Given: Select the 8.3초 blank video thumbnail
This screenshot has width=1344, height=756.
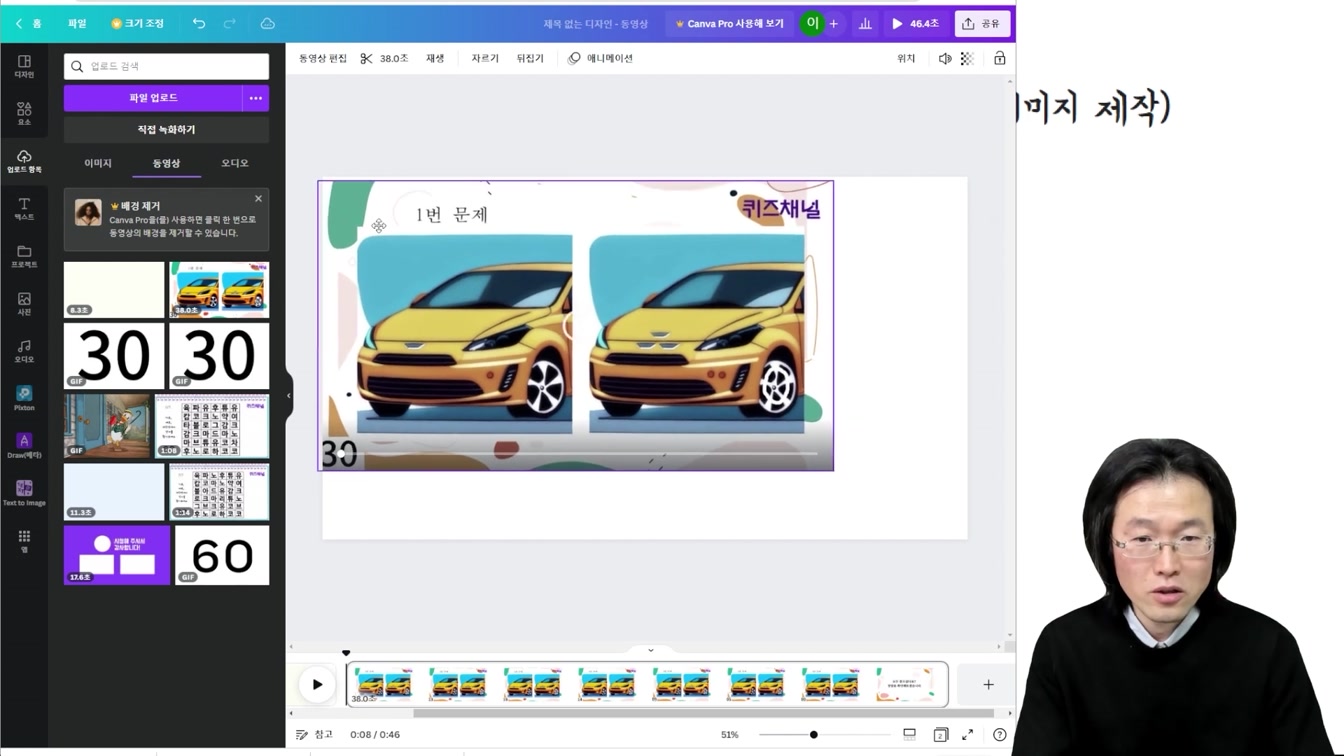Looking at the screenshot, I should tap(114, 290).
